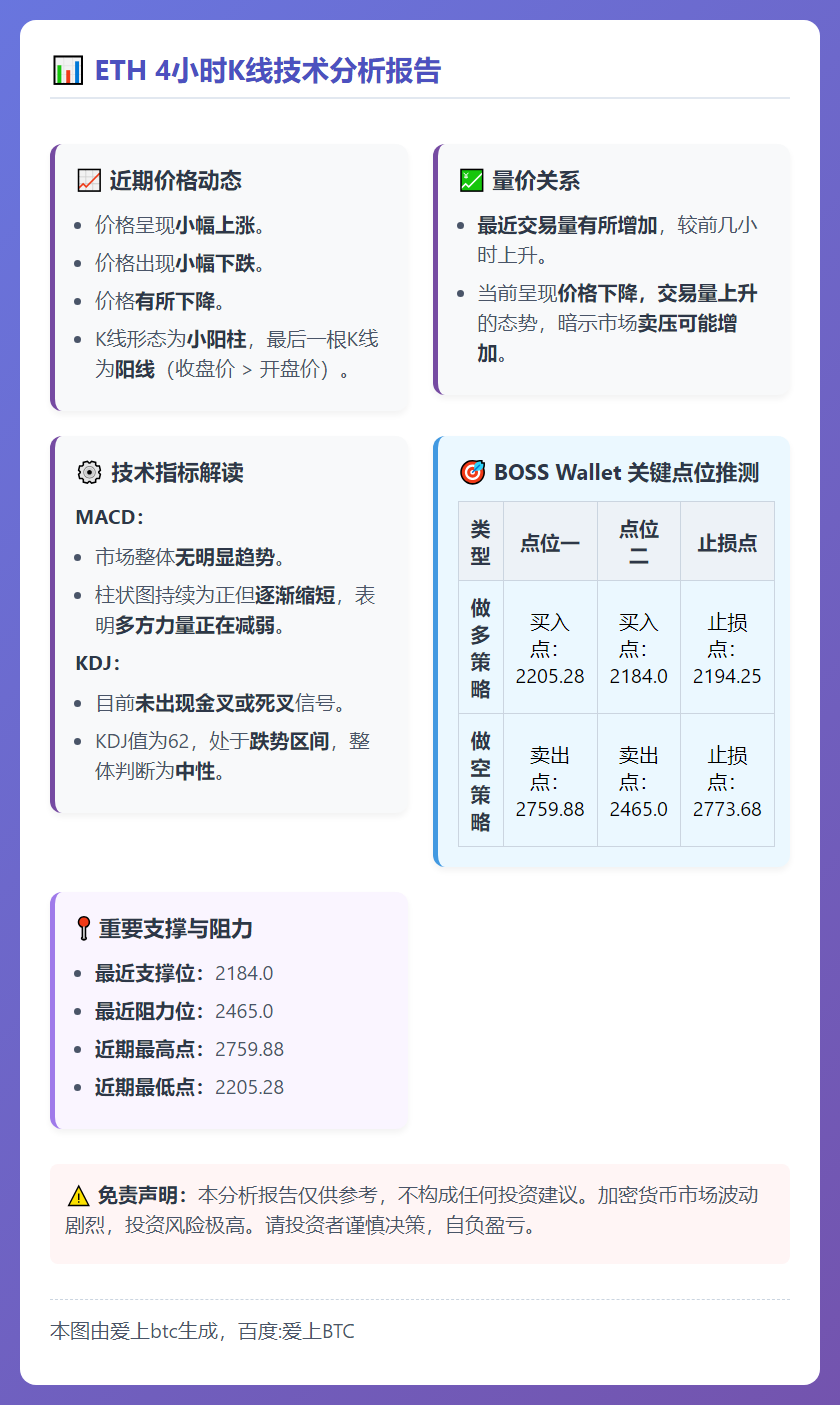
Task: Click the 点位一 table header
Action: click(550, 542)
